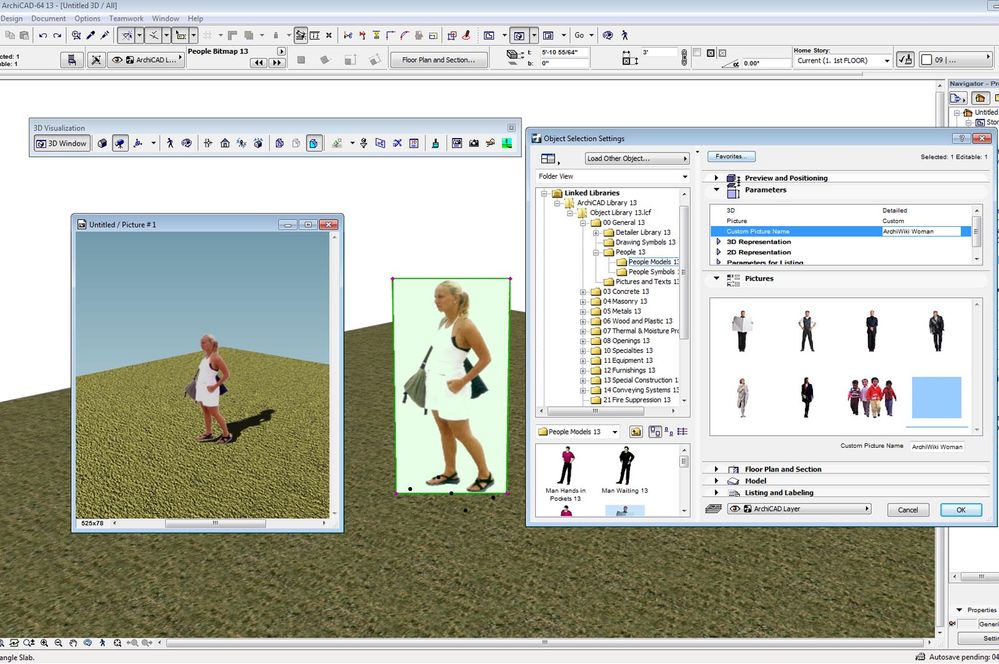Image resolution: width=999 pixels, height=664 pixels.
Task: Toggle the checkbox next to layer 09
Action: coord(926,60)
